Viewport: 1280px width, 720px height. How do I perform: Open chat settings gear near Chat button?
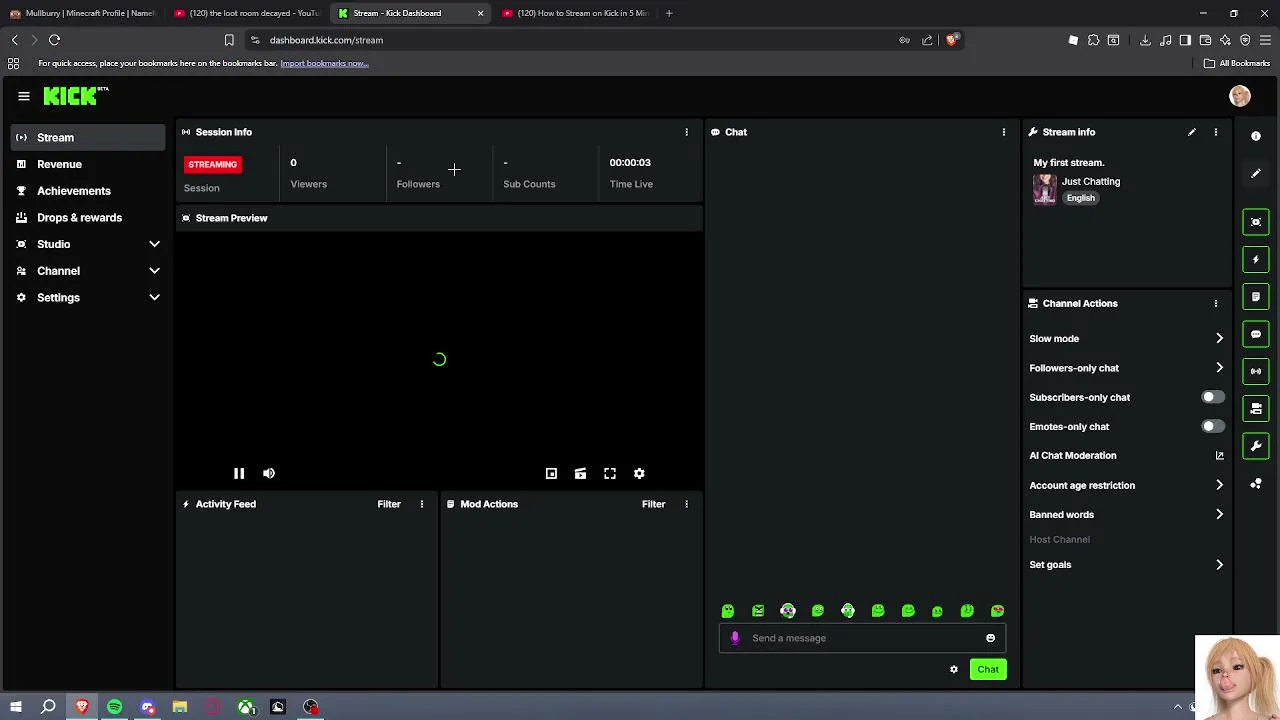[954, 669]
